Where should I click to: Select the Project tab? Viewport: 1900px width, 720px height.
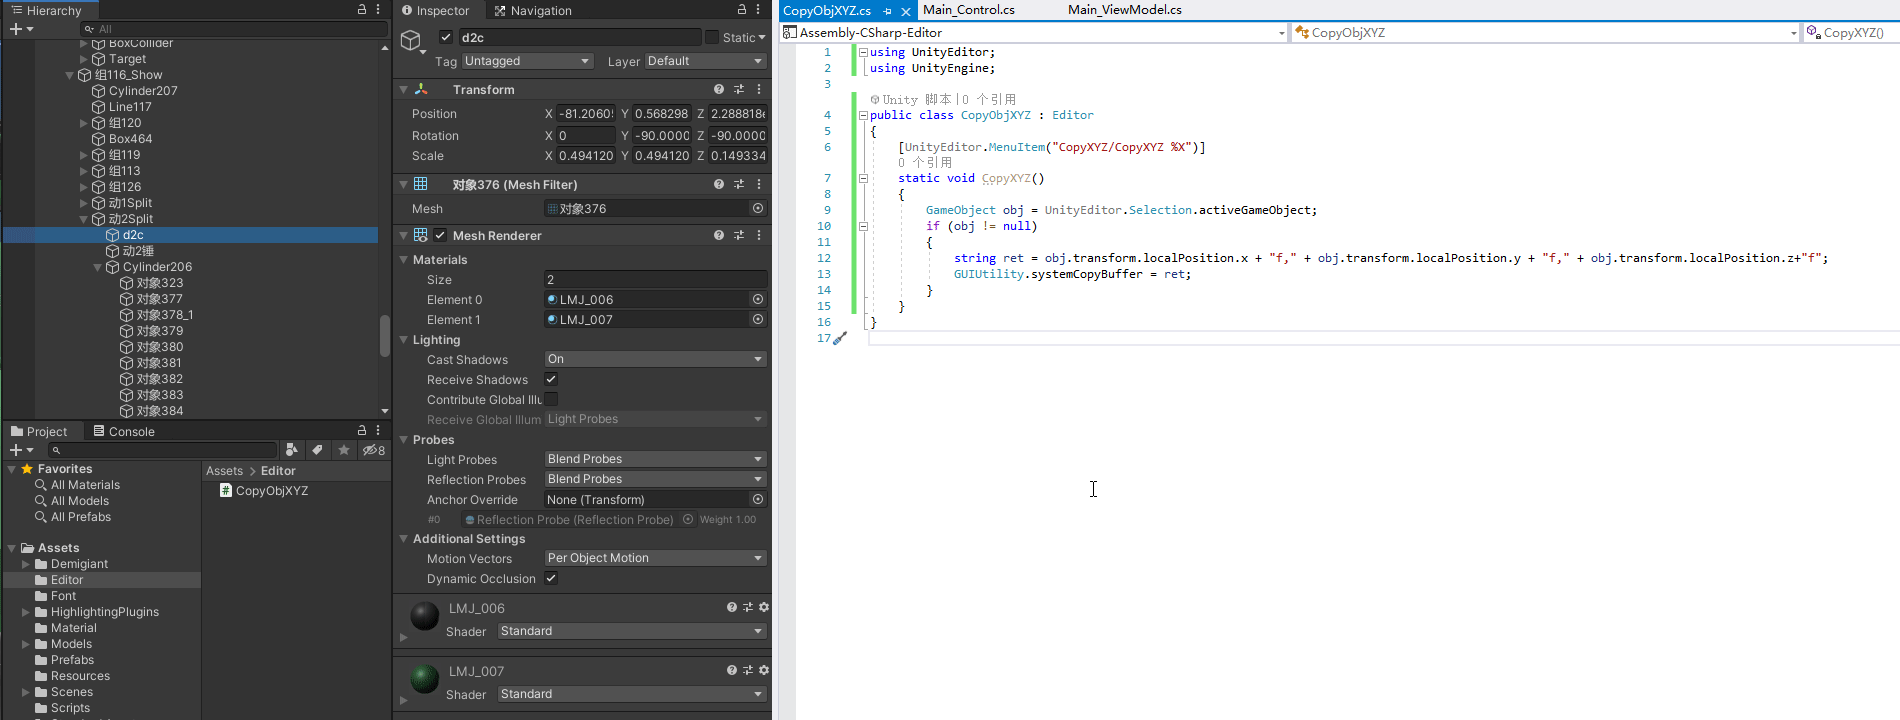pos(39,431)
